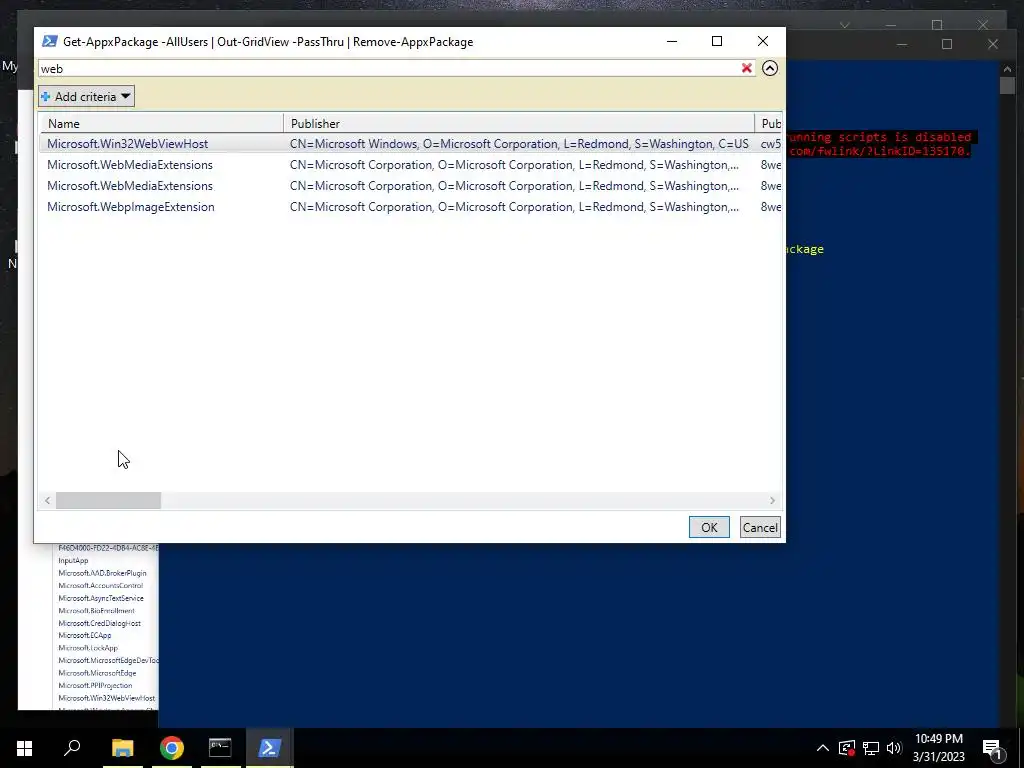Click the horizontal scrollbar's left arrow
Screen dimensions: 1024x768
click(47, 500)
